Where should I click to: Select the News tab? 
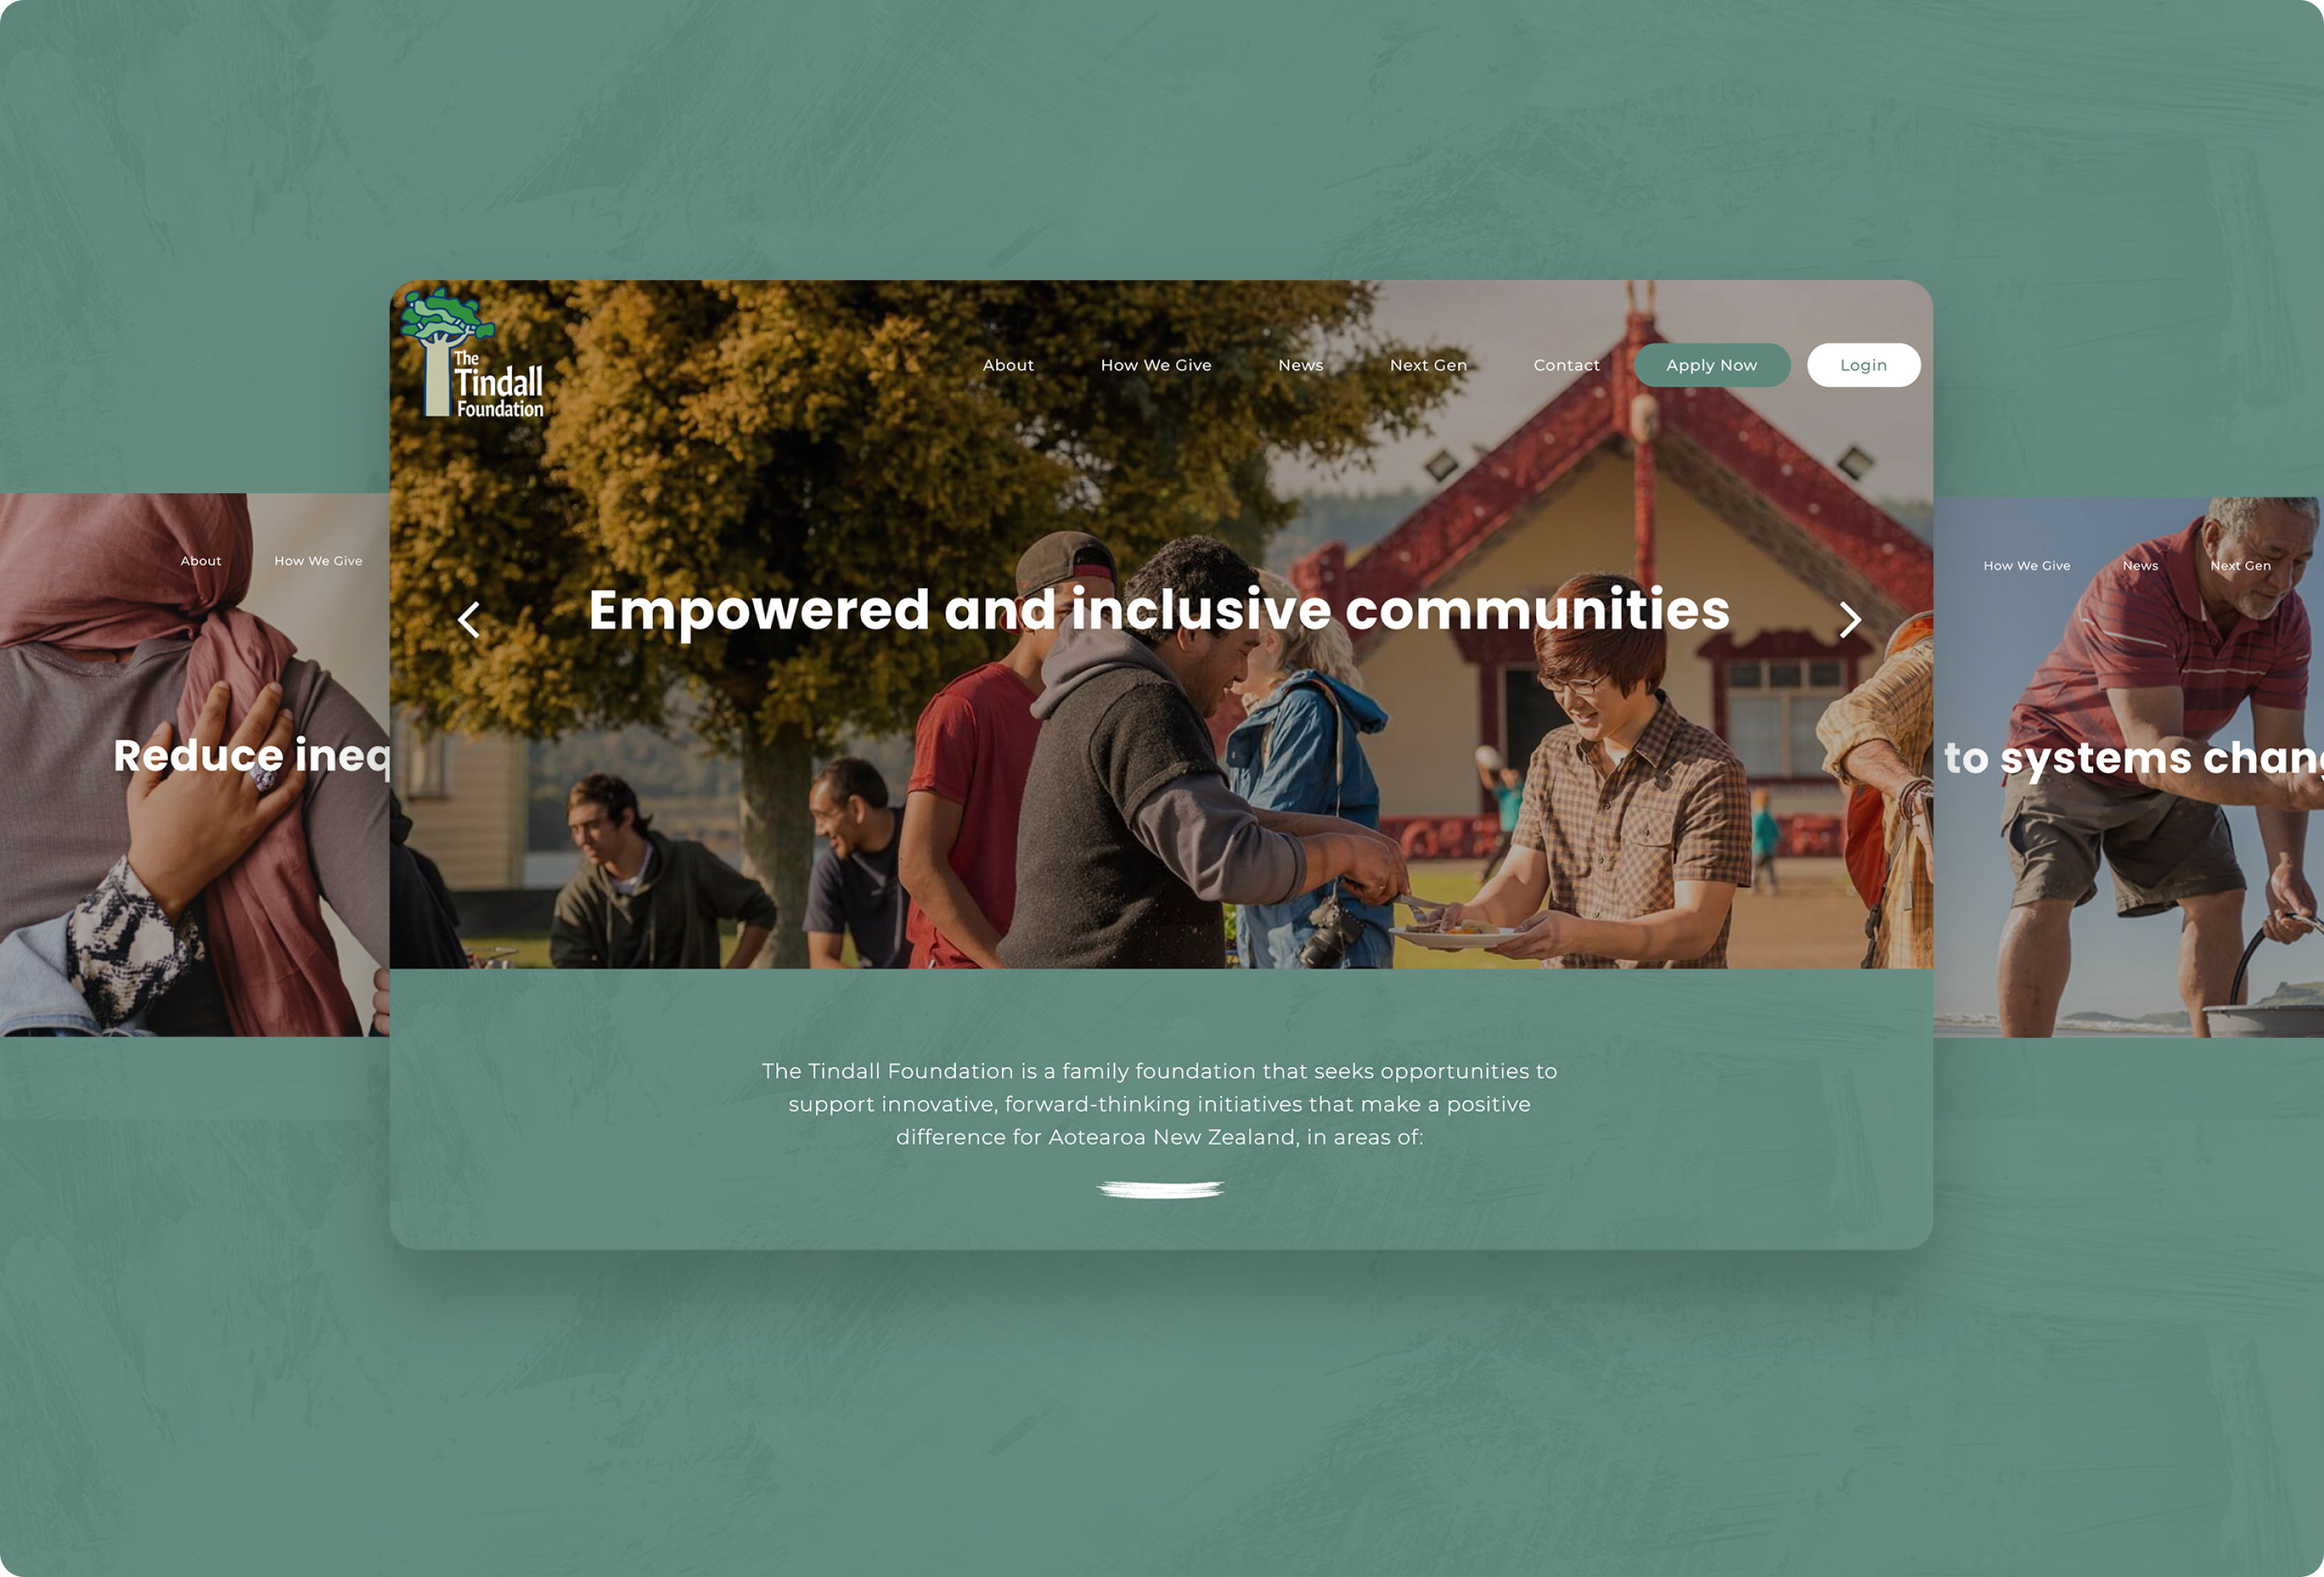click(1301, 363)
